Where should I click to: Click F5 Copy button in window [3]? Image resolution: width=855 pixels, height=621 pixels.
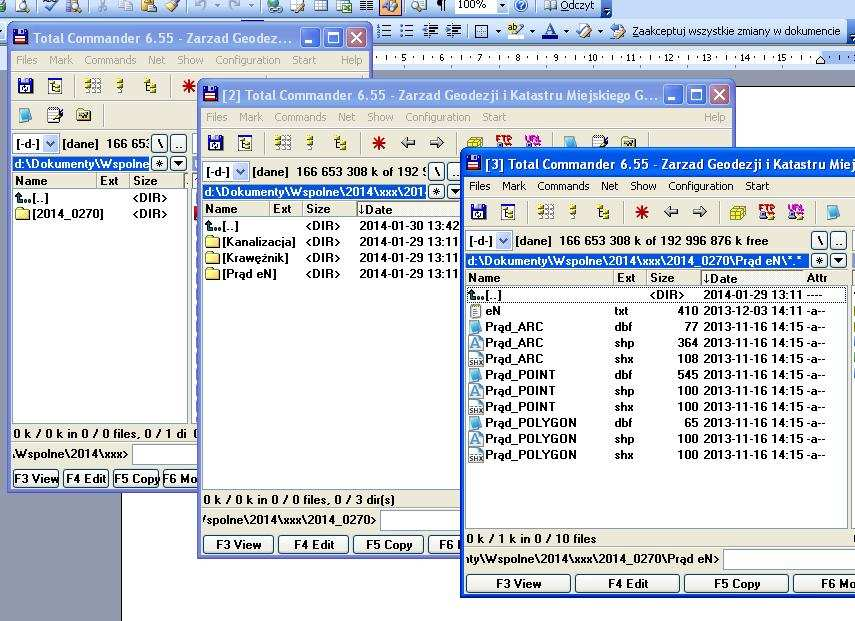(x=737, y=583)
